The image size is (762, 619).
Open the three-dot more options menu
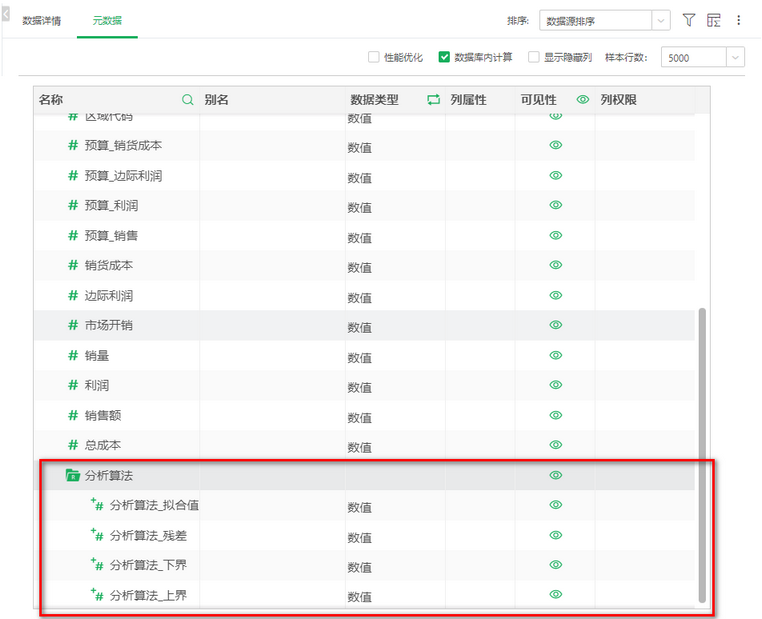pyautogui.click(x=739, y=20)
